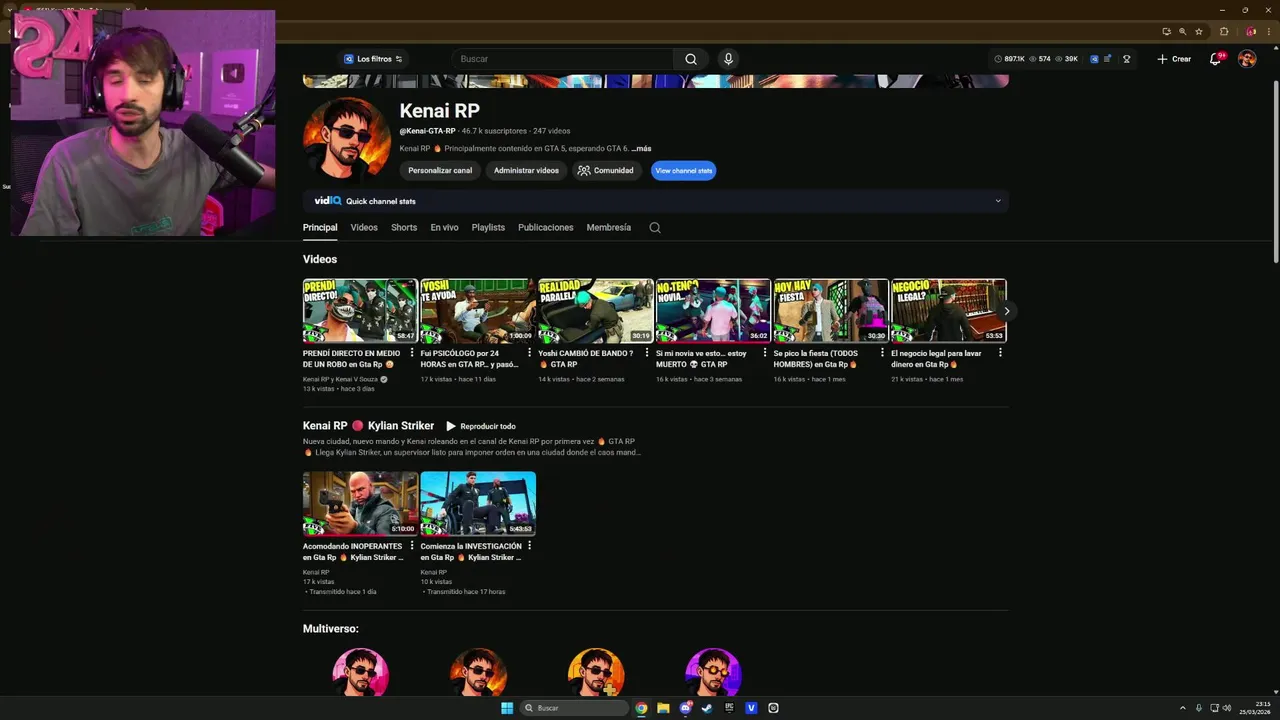This screenshot has height=720, width=1280.
Task: Open three-dot menu for Yoshi CAMBIÓ DE BANDO video
Action: (646, 353)
